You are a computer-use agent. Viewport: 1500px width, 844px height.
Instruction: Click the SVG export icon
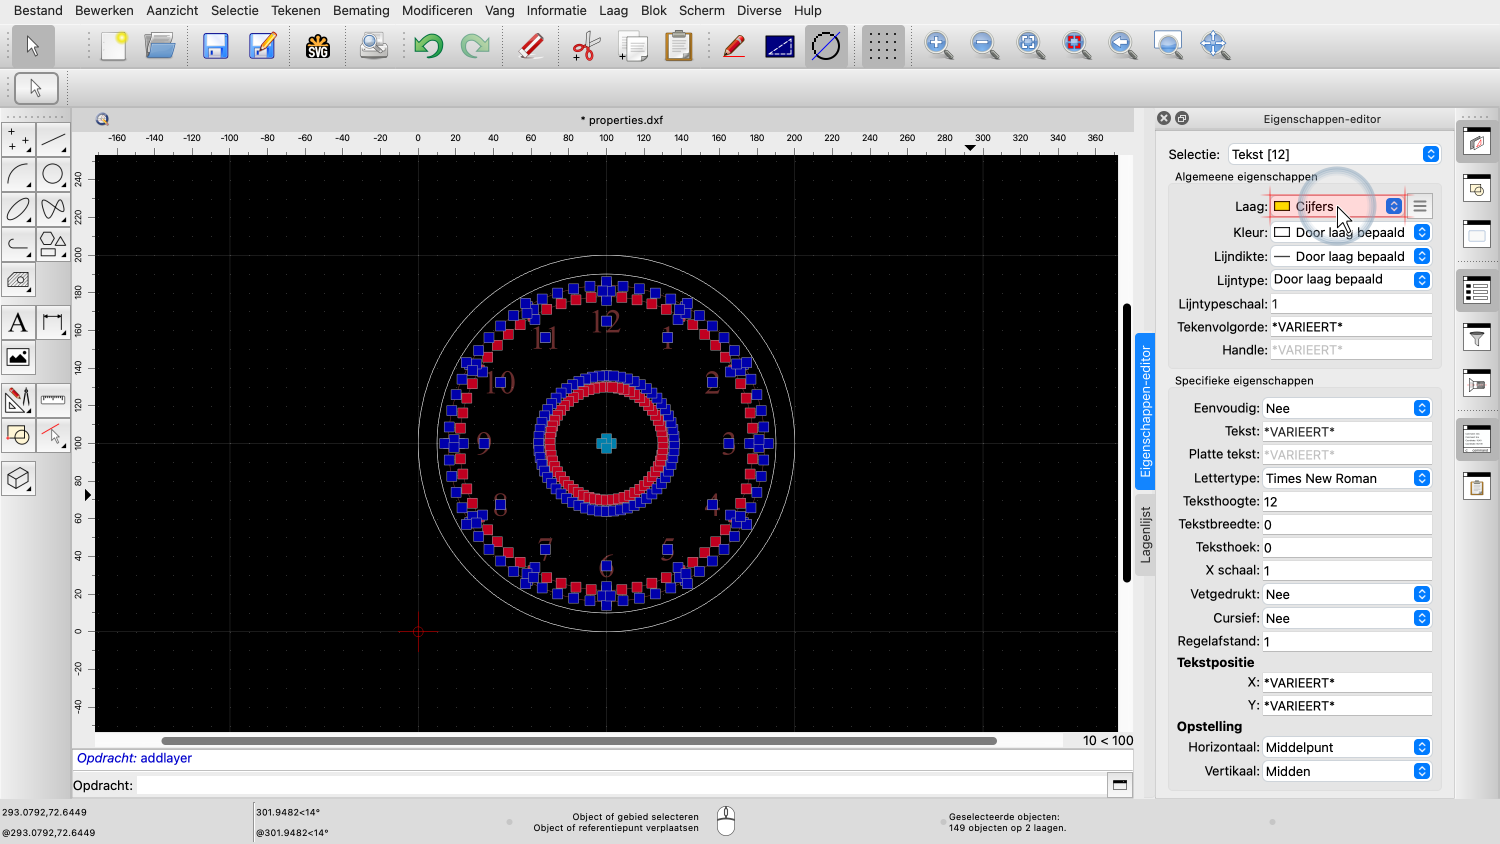pos(318,46)
